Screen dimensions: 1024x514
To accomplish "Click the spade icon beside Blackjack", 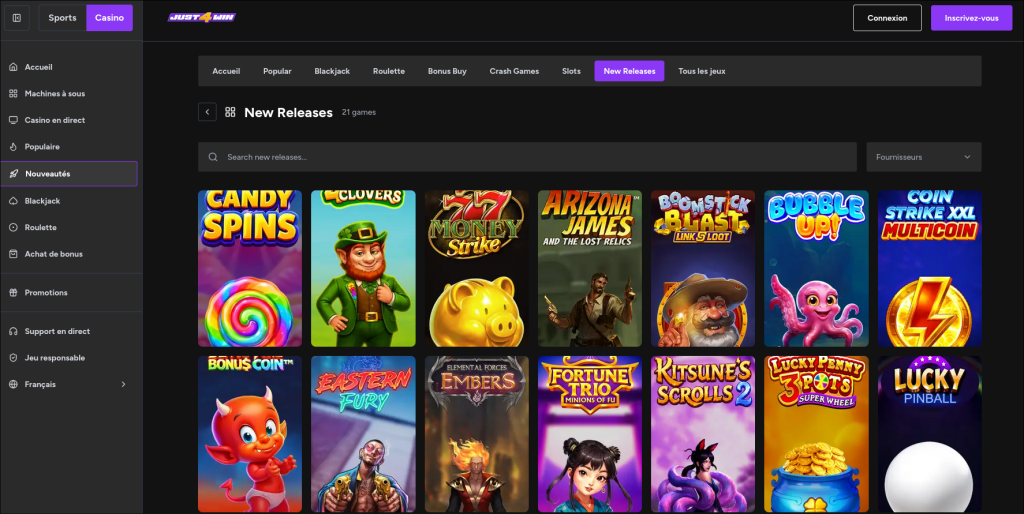I will [x=13, y=201].
